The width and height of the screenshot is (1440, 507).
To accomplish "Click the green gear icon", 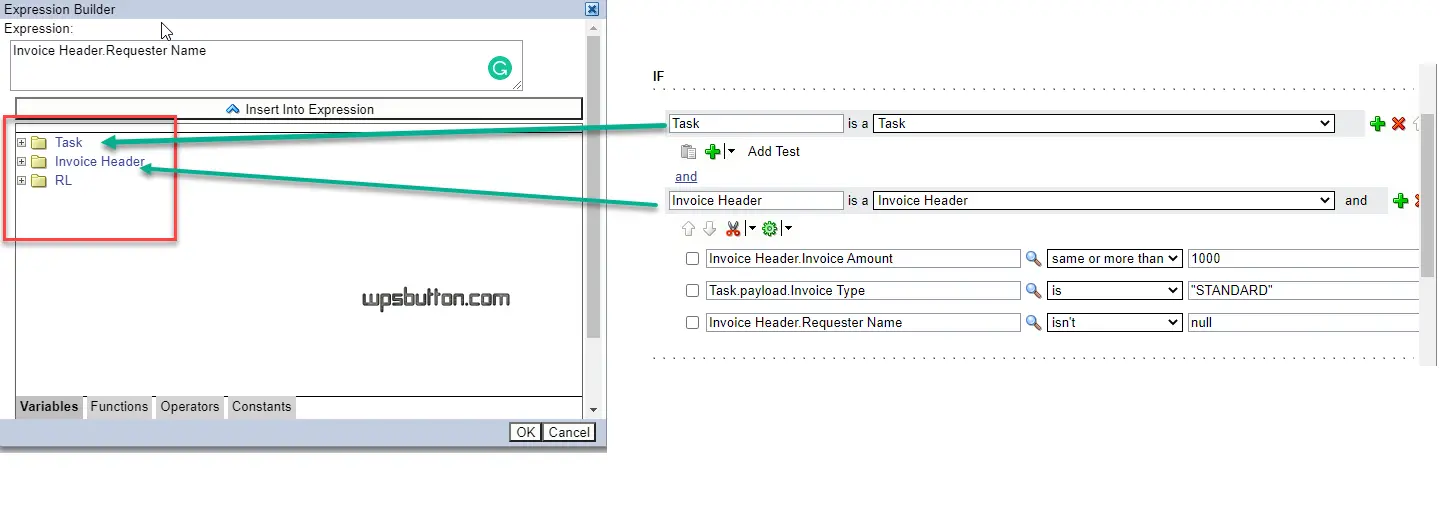I will (x=769, y=229).
